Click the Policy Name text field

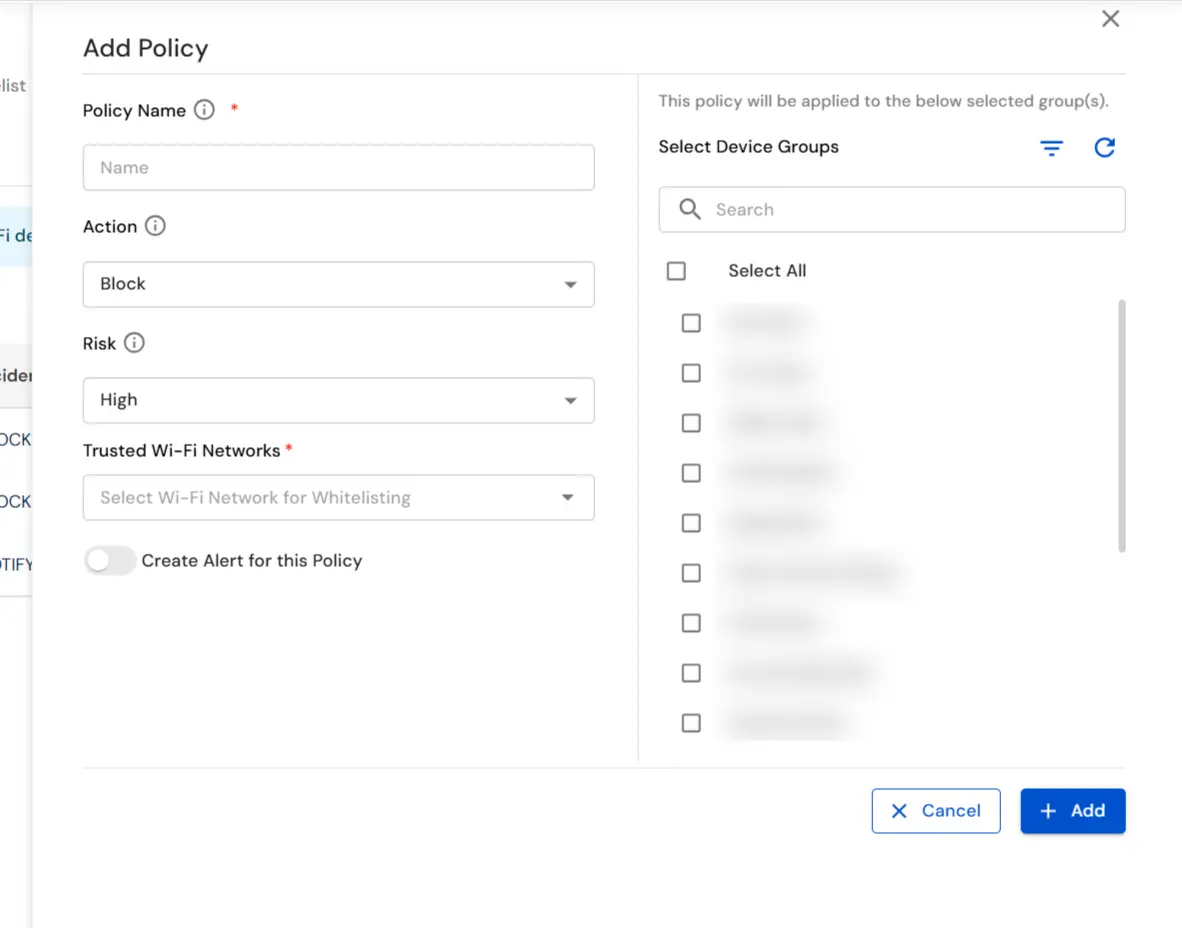(x=338, y=167)
